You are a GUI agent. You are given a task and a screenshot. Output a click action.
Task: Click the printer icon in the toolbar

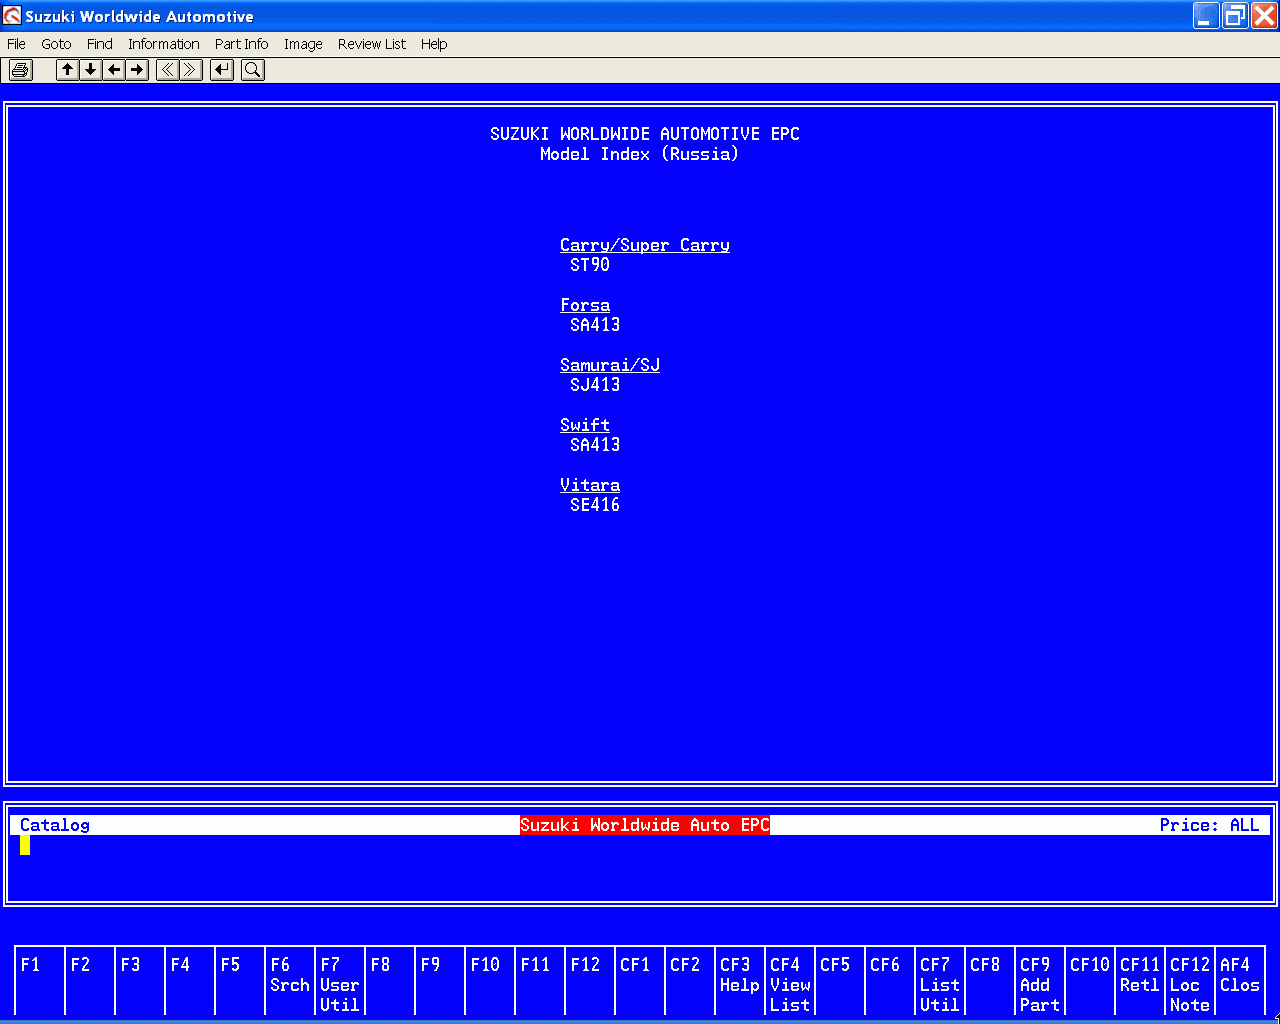click(21, 70)
